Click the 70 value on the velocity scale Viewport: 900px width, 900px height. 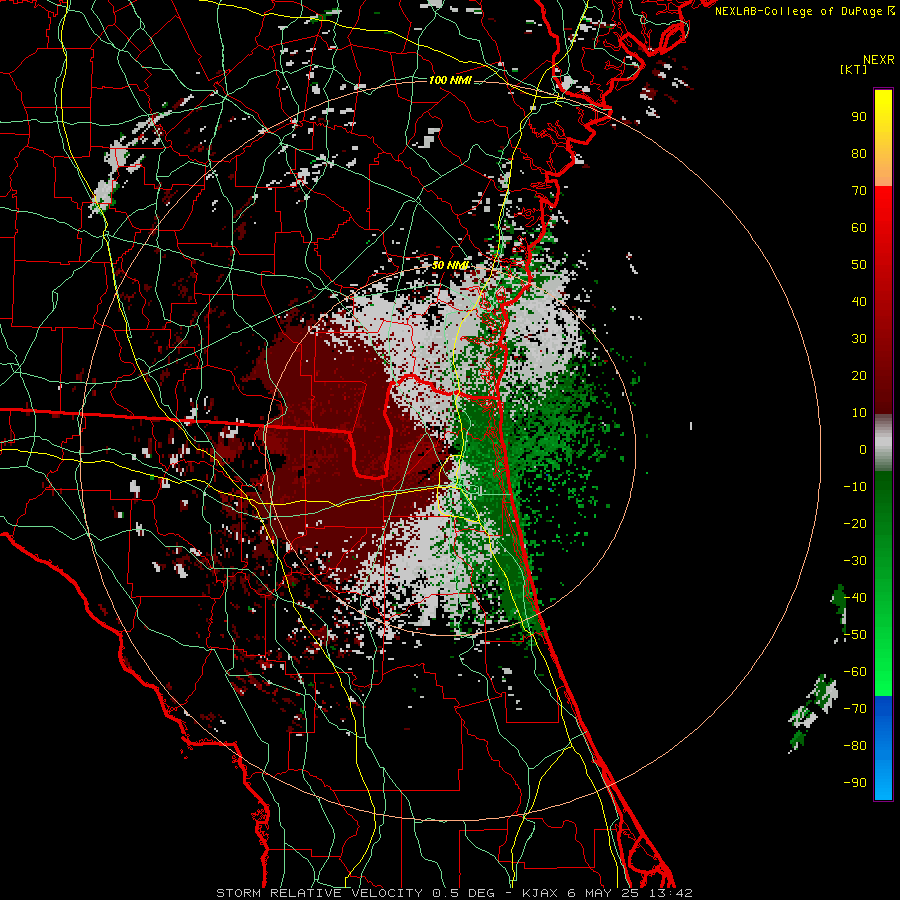(x=859, y=191)
